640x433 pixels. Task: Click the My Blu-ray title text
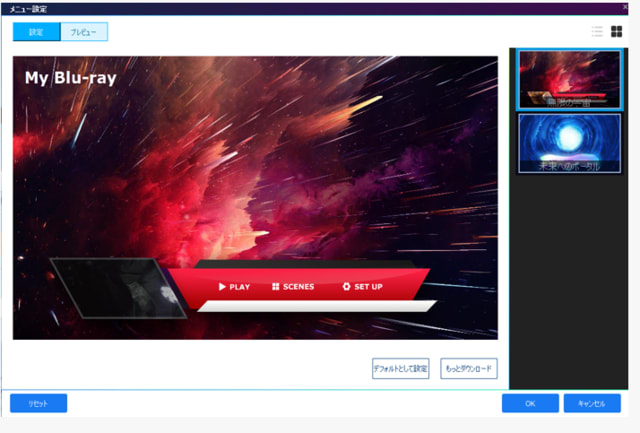[x=68, y=78]
